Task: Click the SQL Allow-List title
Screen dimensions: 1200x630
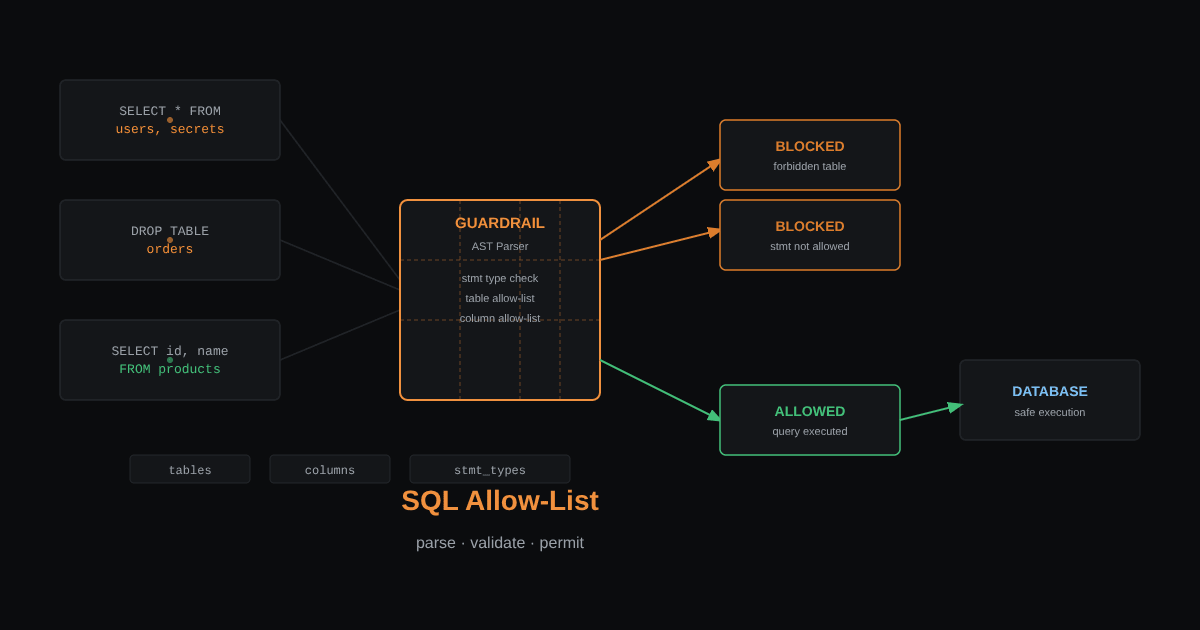Action: (500, 500)
